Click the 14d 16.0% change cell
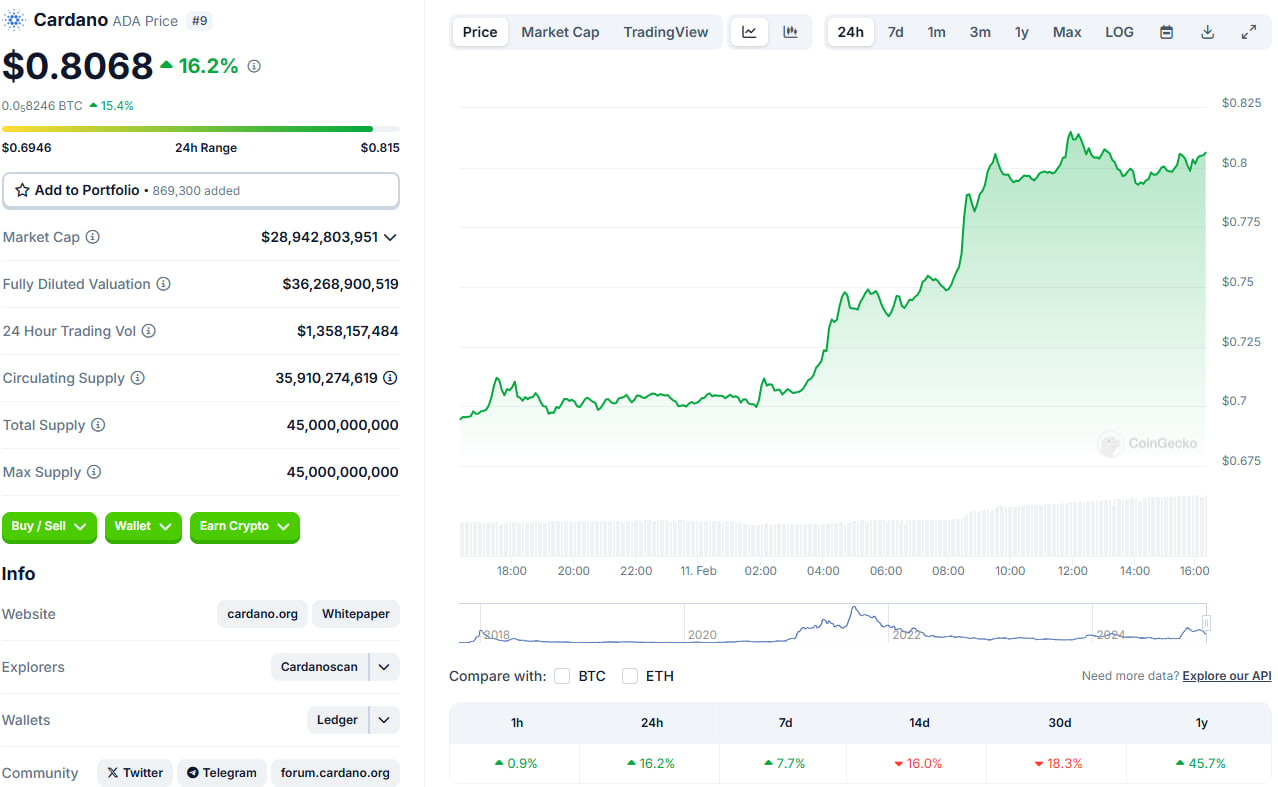The height and width of the screenshot is (787, 1278). click(x=918, y=763)
